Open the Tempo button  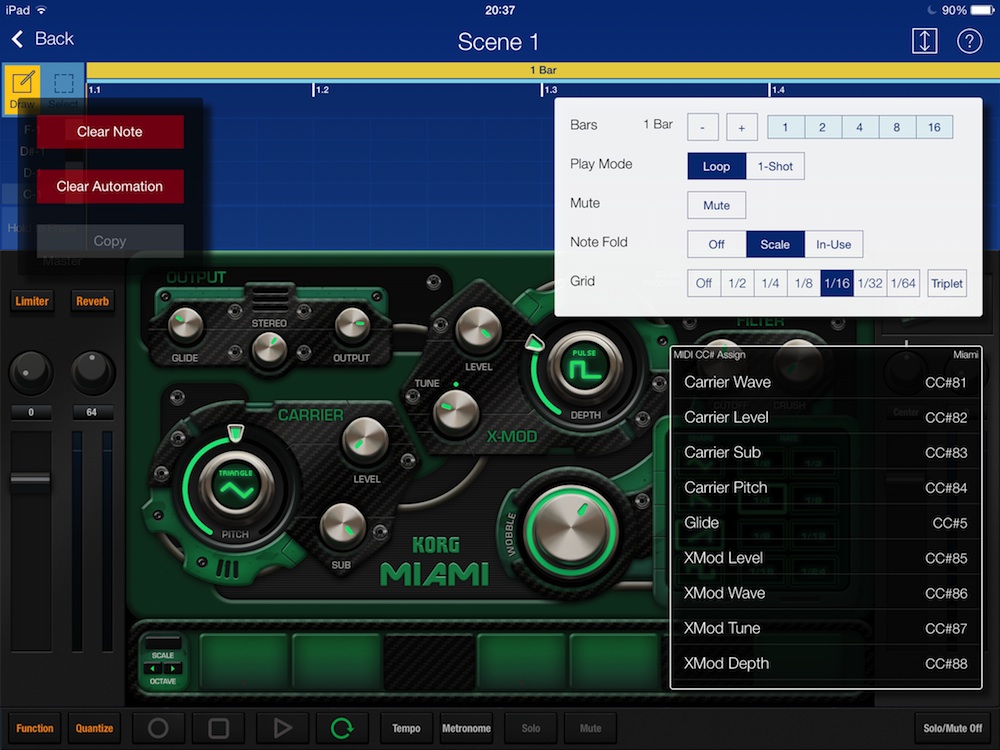coord(406,728)
